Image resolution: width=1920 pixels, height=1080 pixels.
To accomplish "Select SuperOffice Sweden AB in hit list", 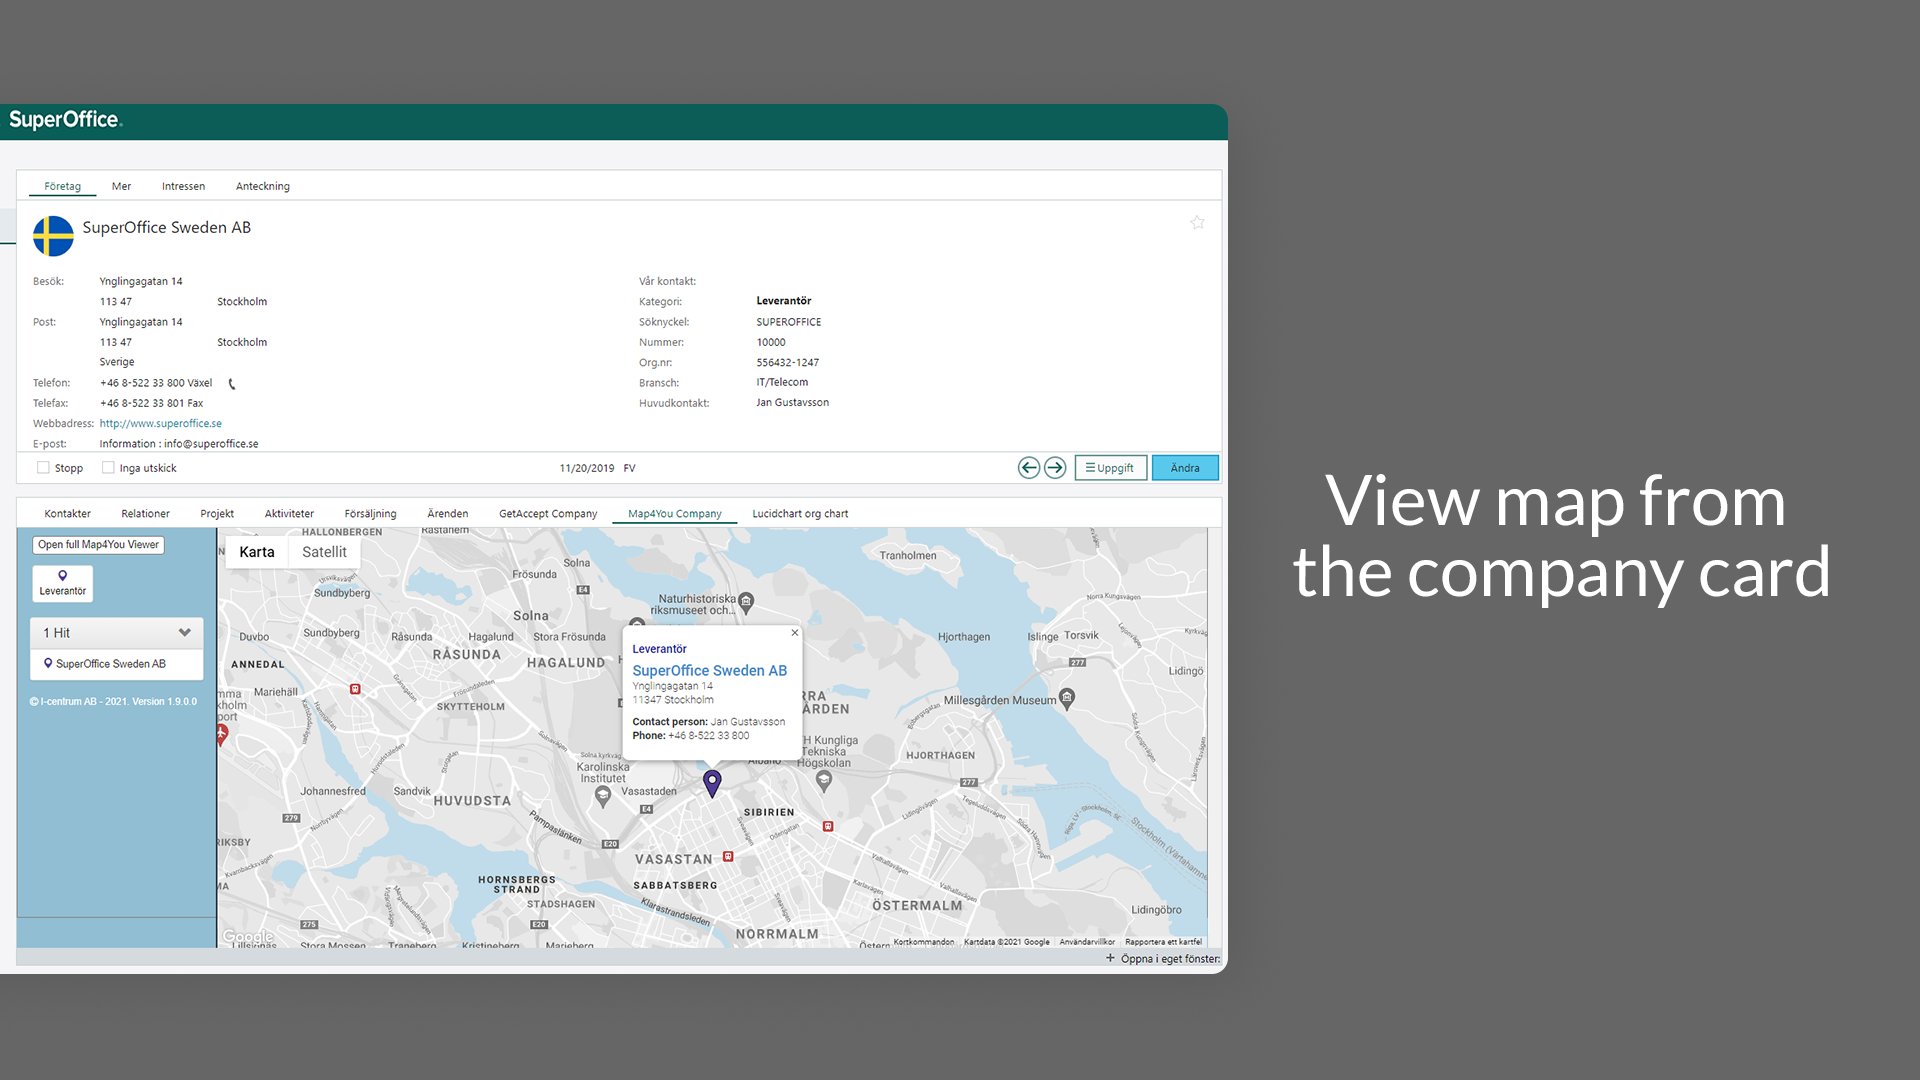I will (x=110, y=664).
